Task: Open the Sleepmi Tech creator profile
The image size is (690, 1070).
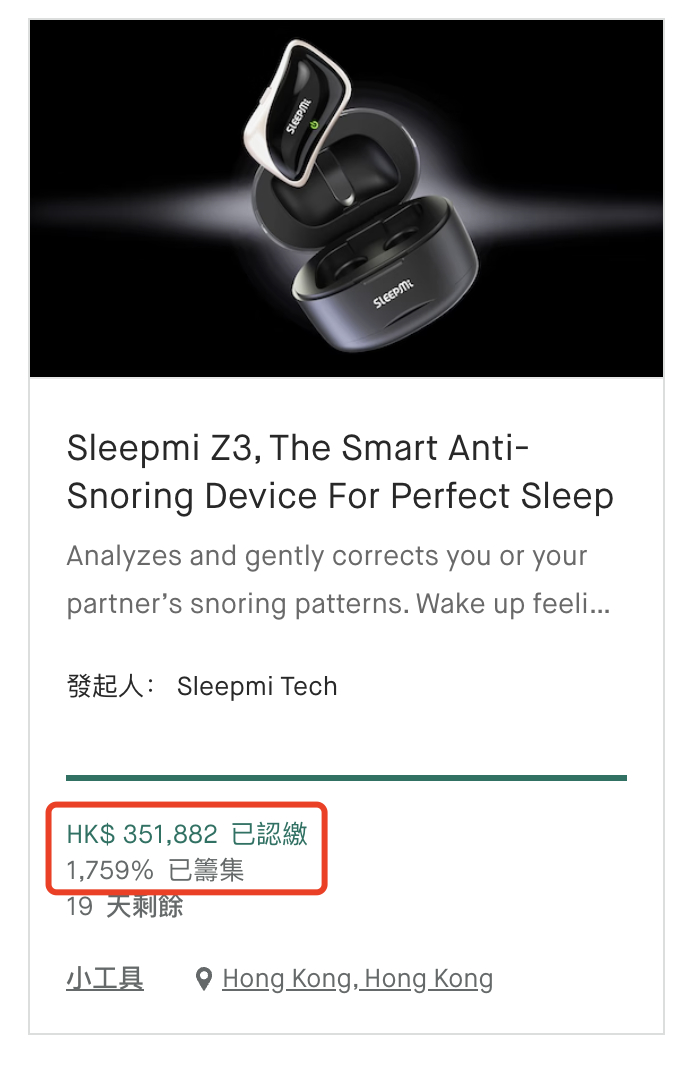Action: (257, 687)
